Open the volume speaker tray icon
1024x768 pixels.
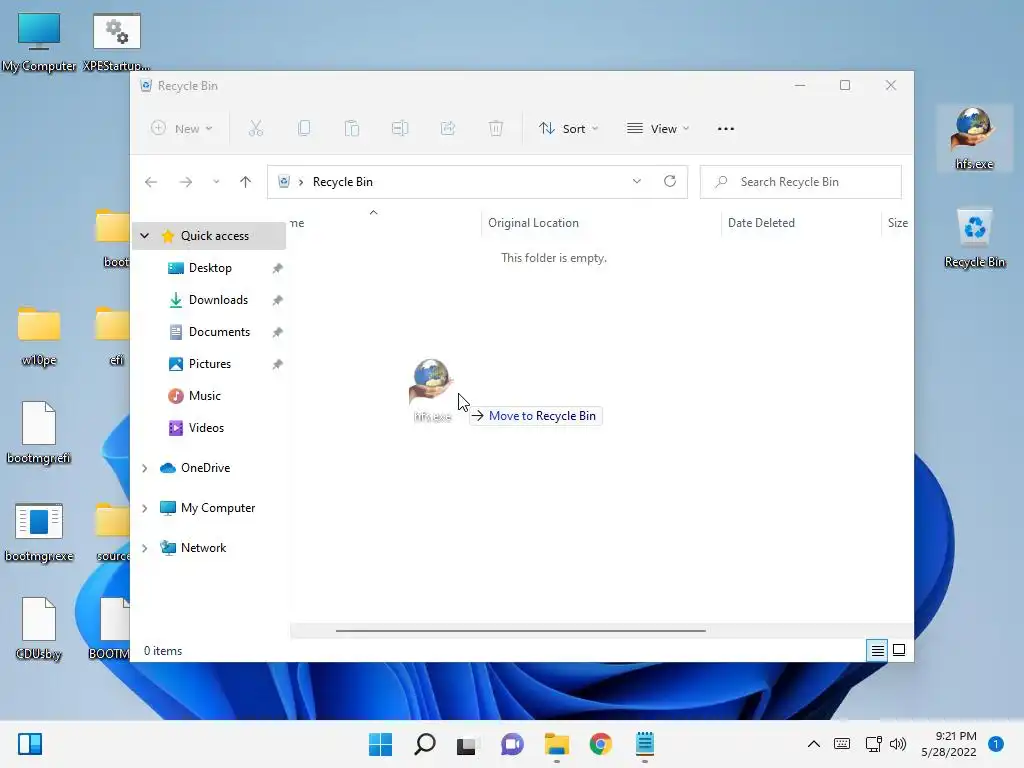coord(898,744)
